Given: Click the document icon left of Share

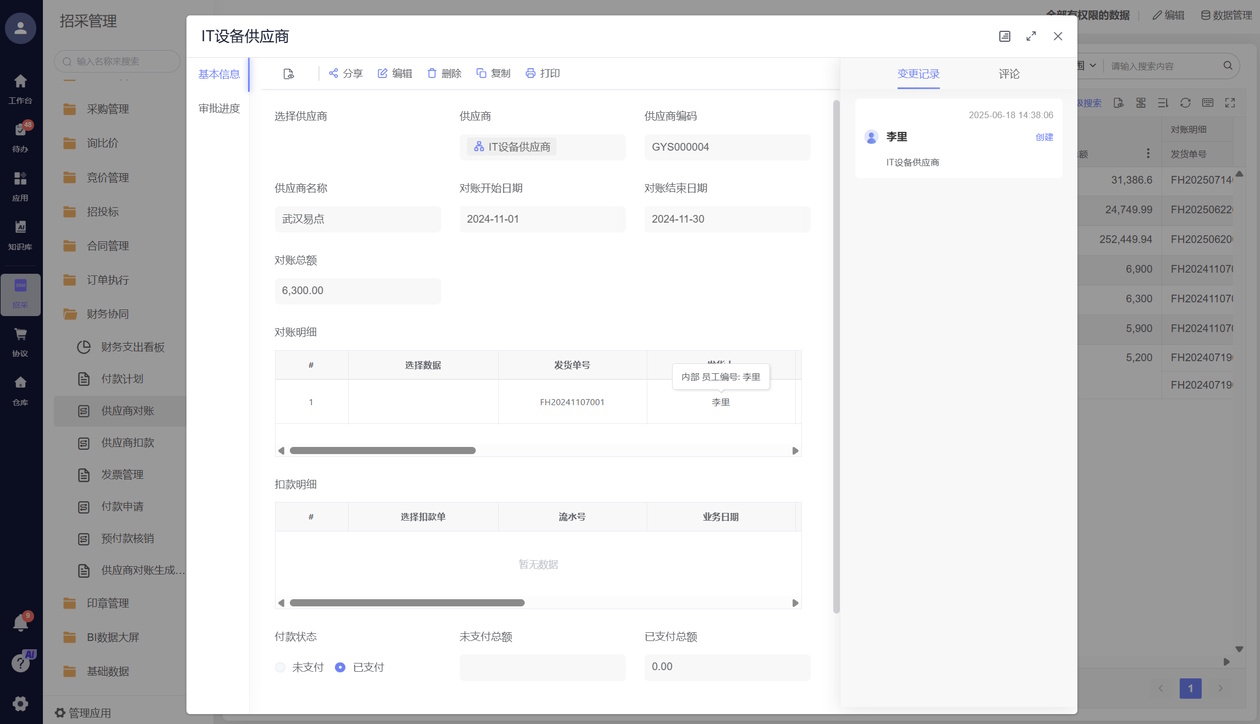Looking at the screenshot, I should (x=289, y=74).
